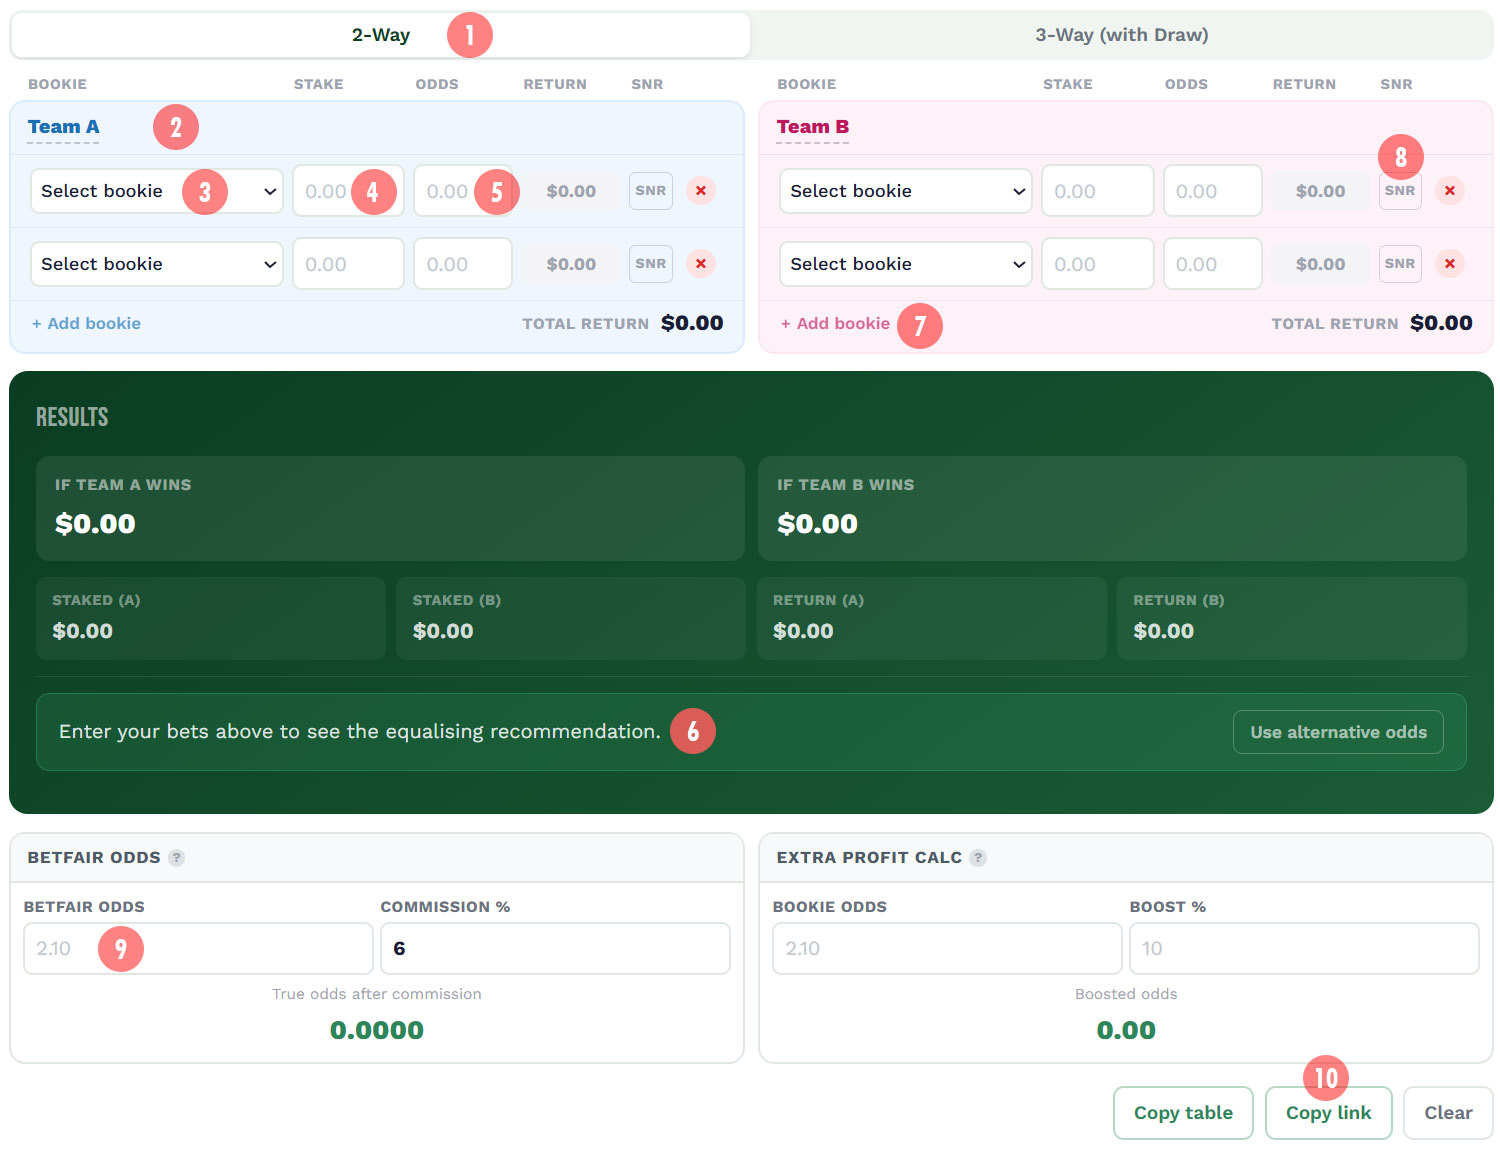The width and height of the screenshot is (1500, 1150).
Task: Click Use alternative odds button
Action: click(1339, 732)
